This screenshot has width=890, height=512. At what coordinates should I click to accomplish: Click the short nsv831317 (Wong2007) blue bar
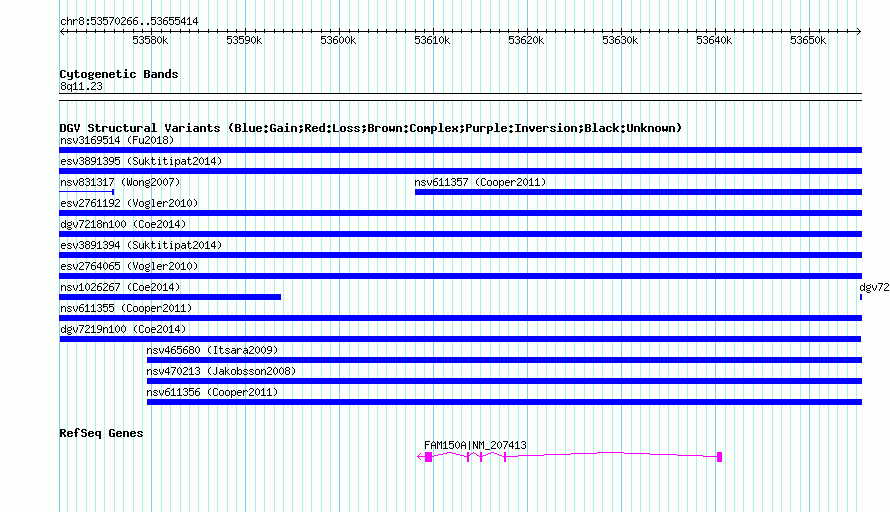click(87, 192)
